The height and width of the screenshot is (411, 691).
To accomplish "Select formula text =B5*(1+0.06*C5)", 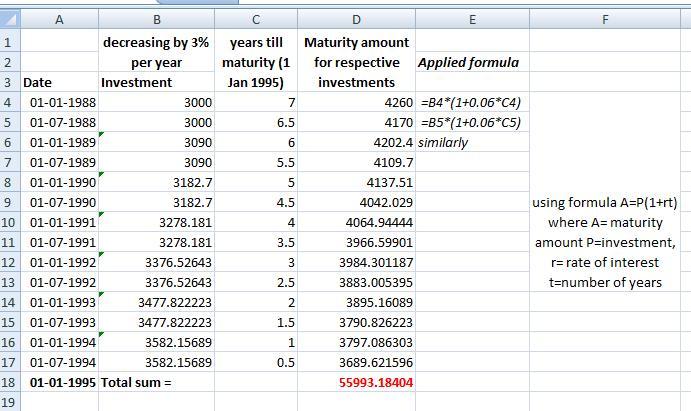I will click(471, 122).
